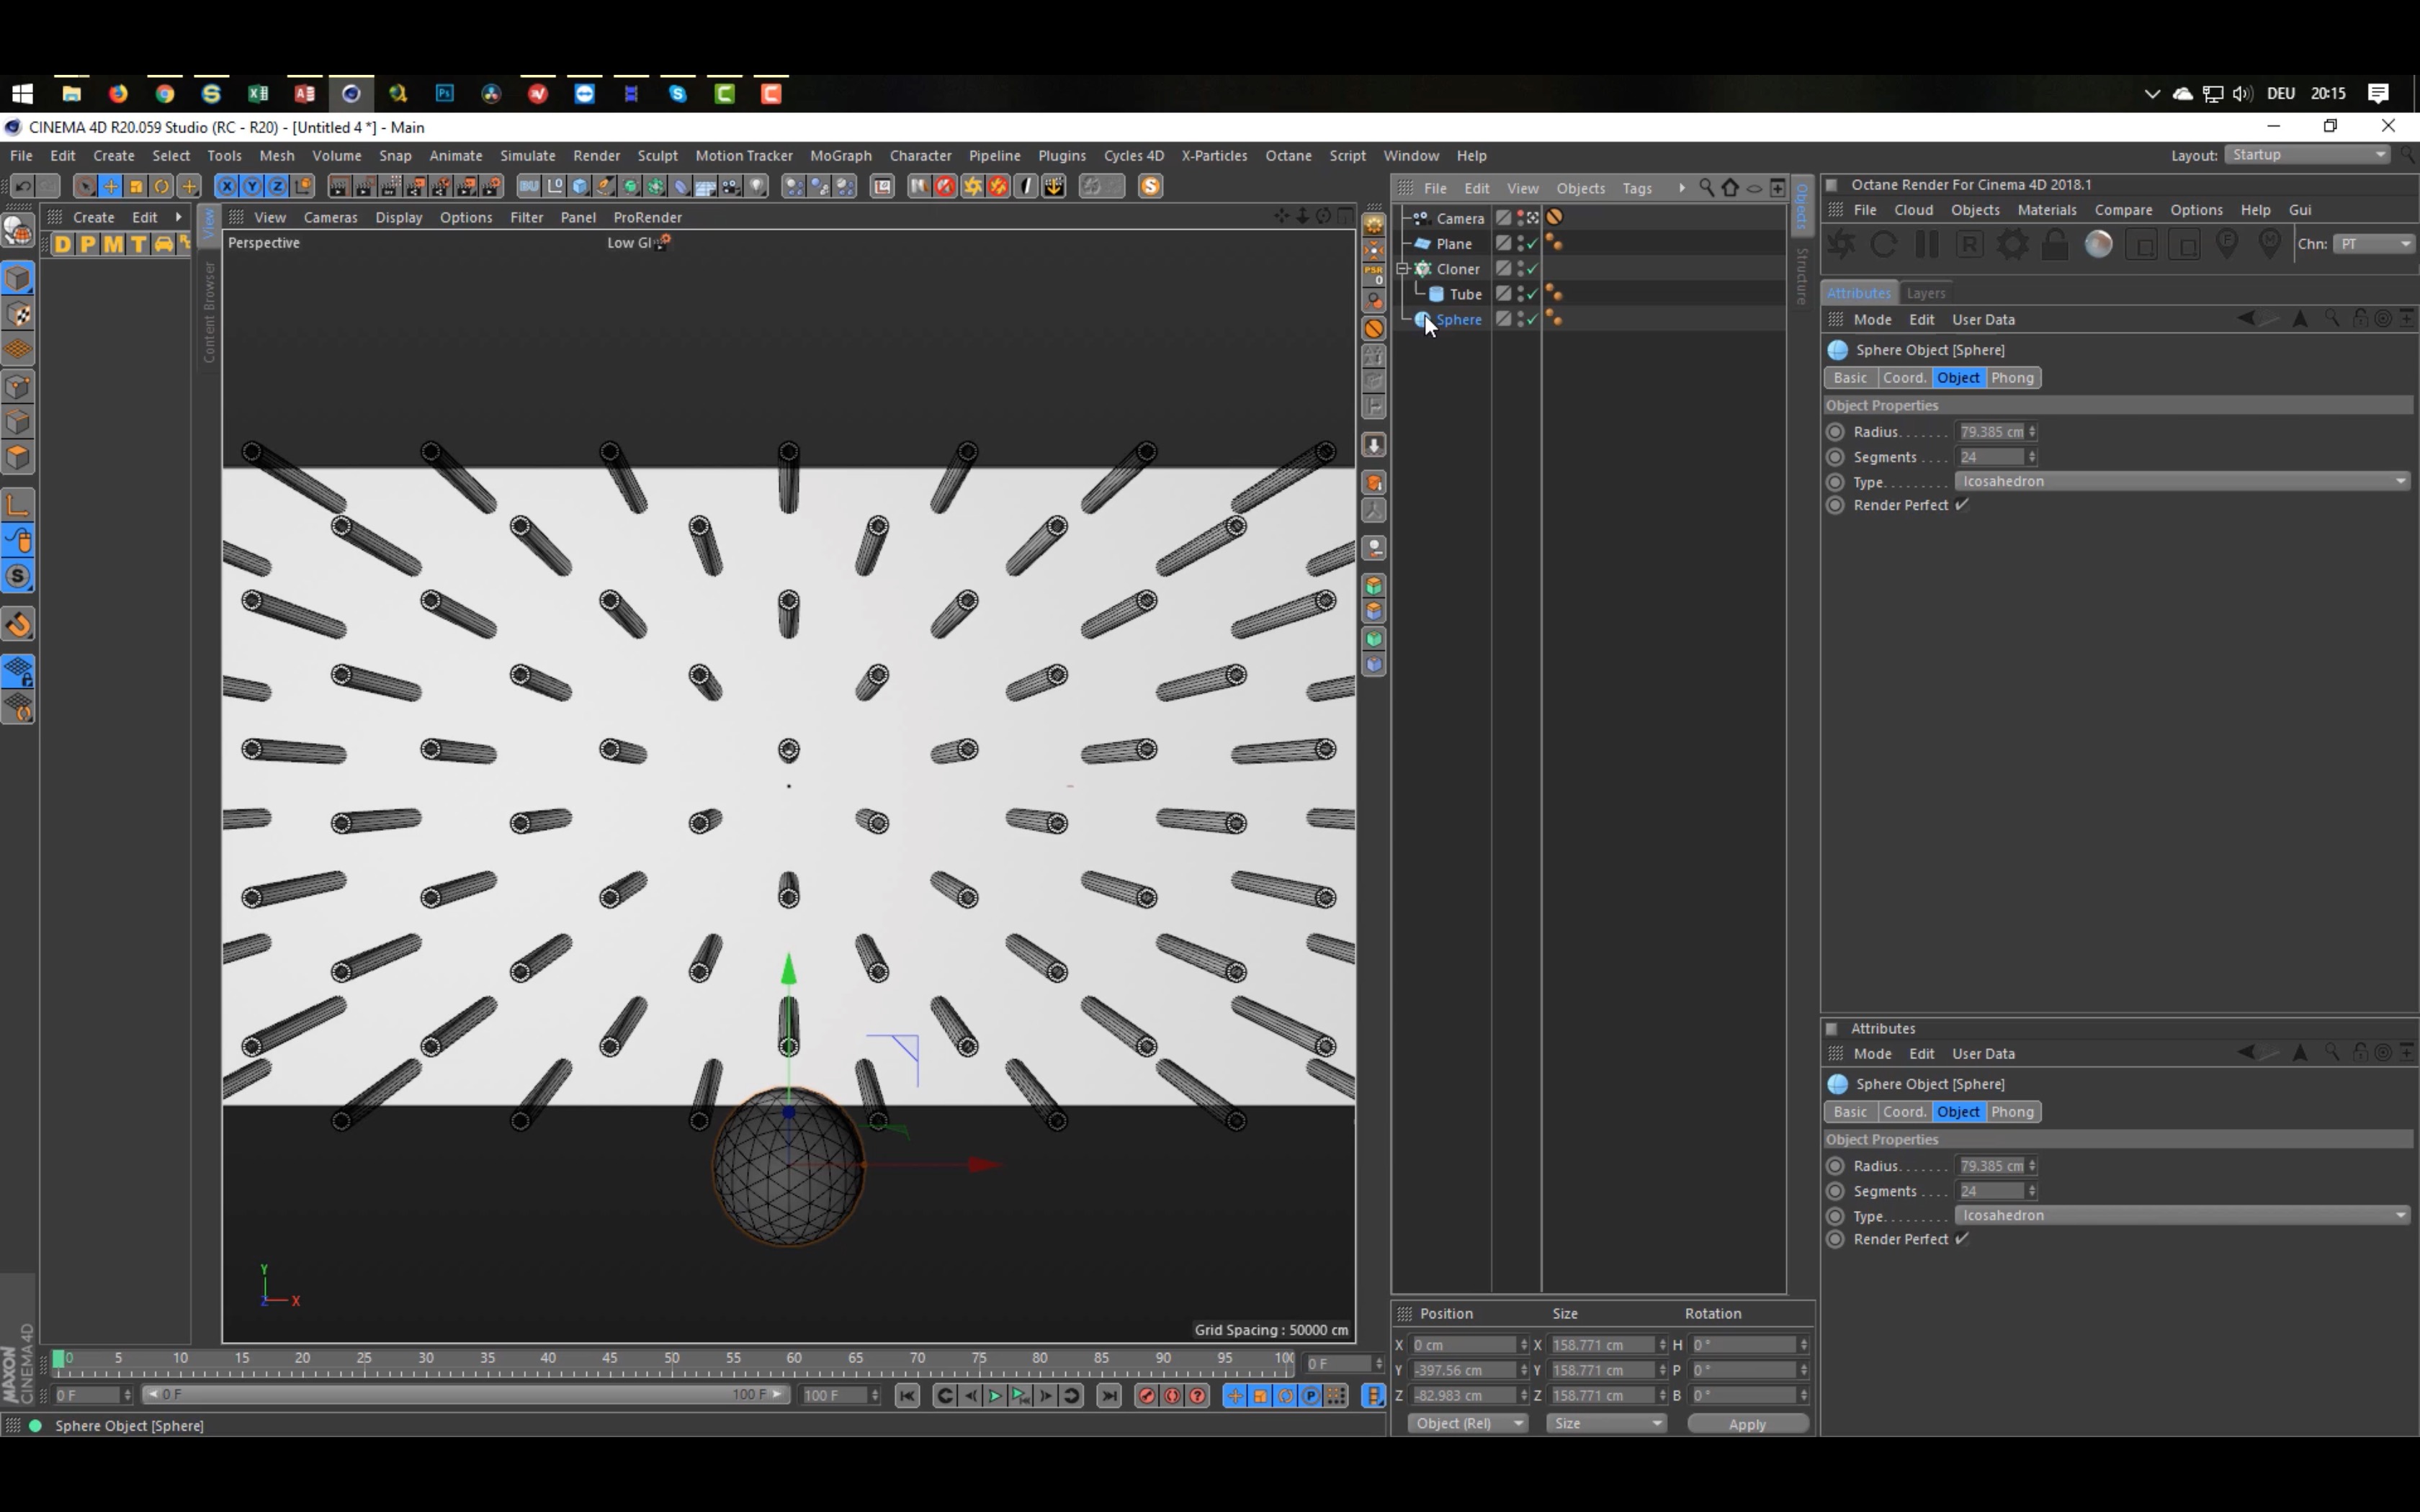Open Octane settings gear icon
Screen dimensions: 2420x1512
coord(2012,244)
